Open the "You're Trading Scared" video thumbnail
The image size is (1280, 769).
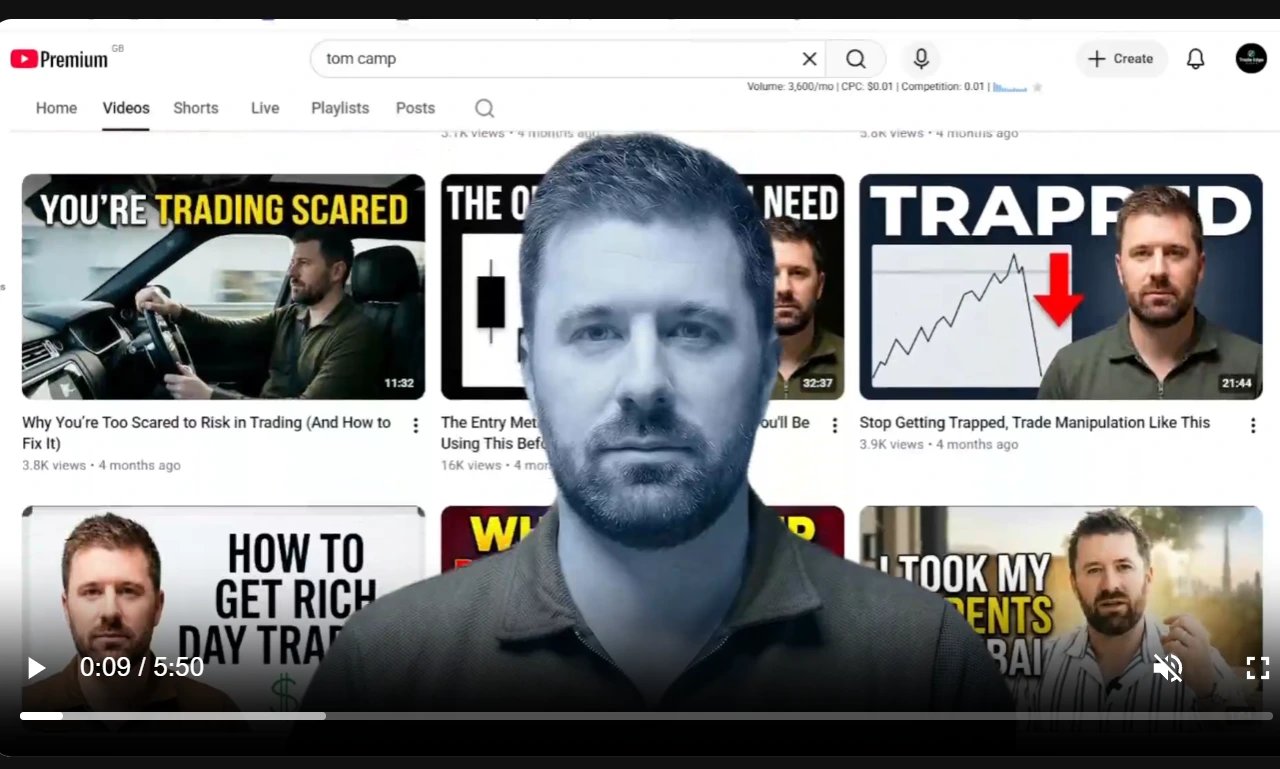223,287
